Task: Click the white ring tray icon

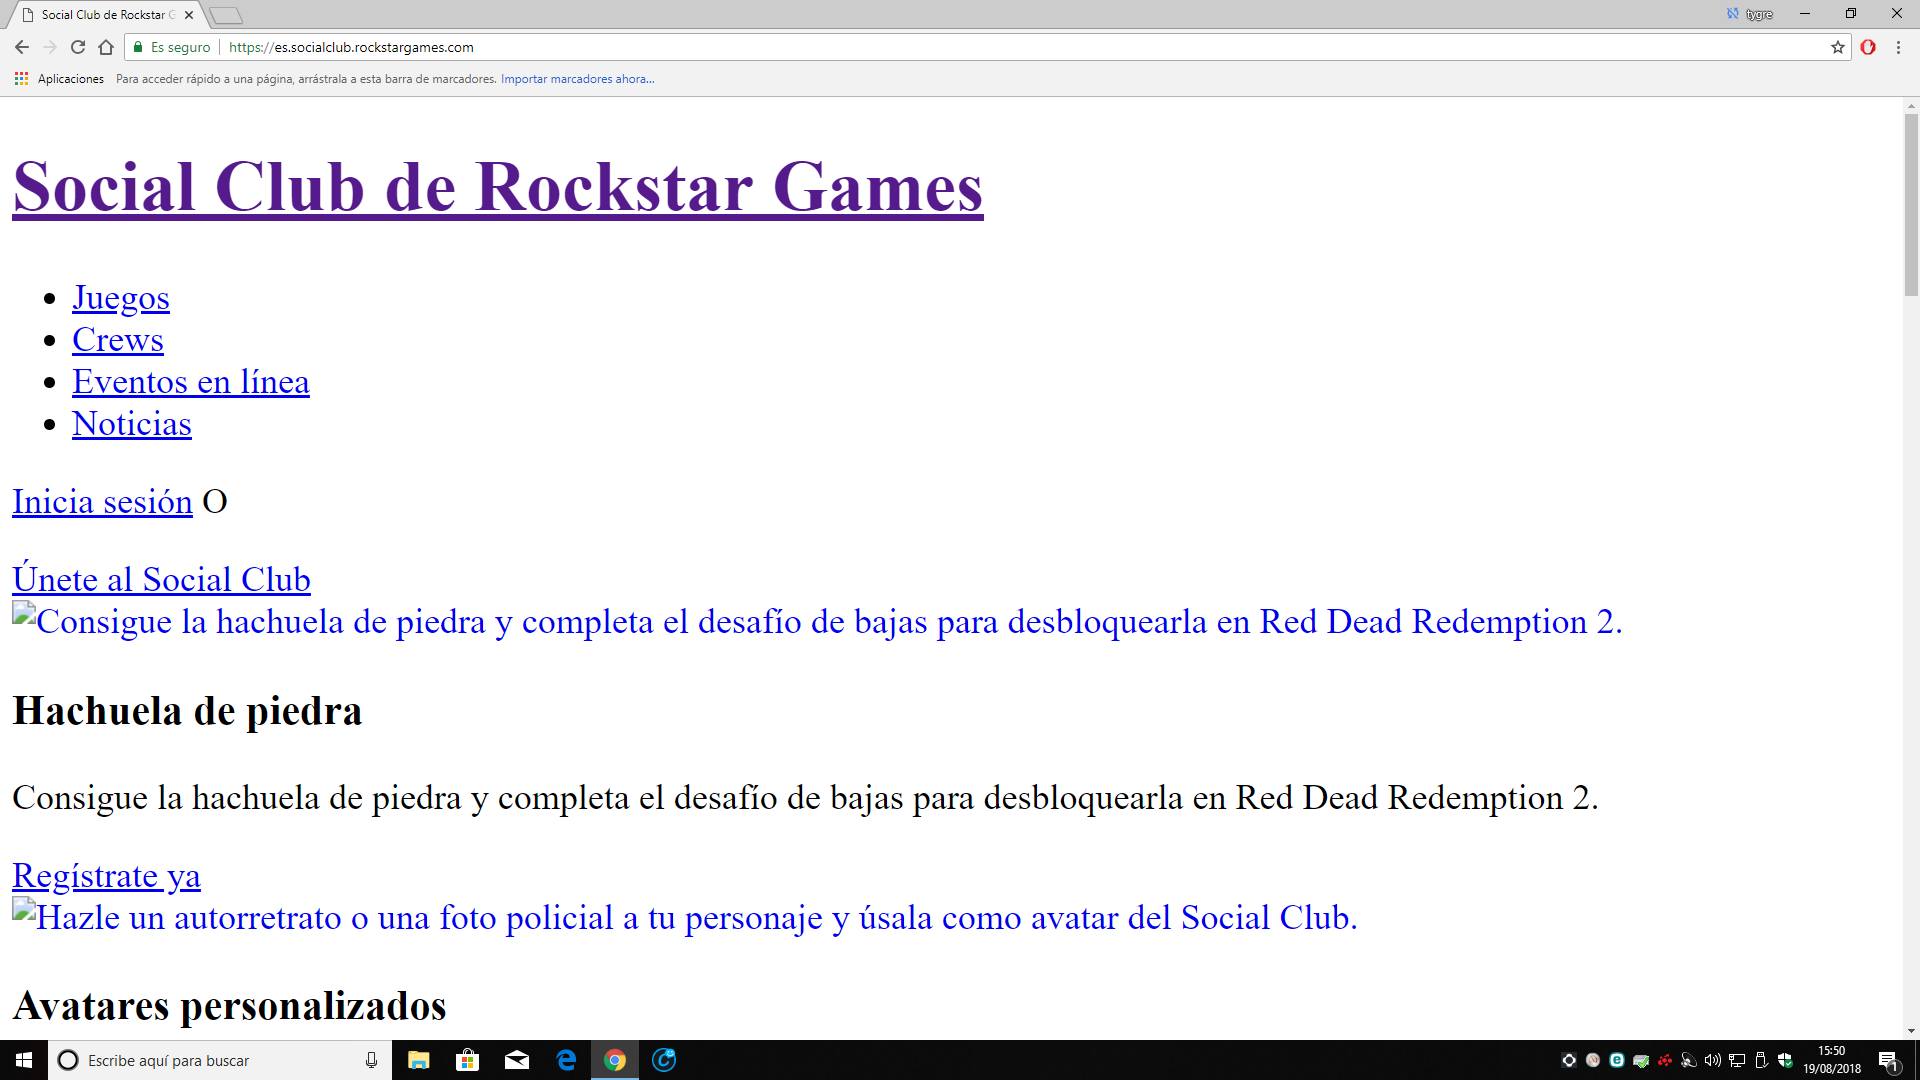Action: pos(1569,1060)
